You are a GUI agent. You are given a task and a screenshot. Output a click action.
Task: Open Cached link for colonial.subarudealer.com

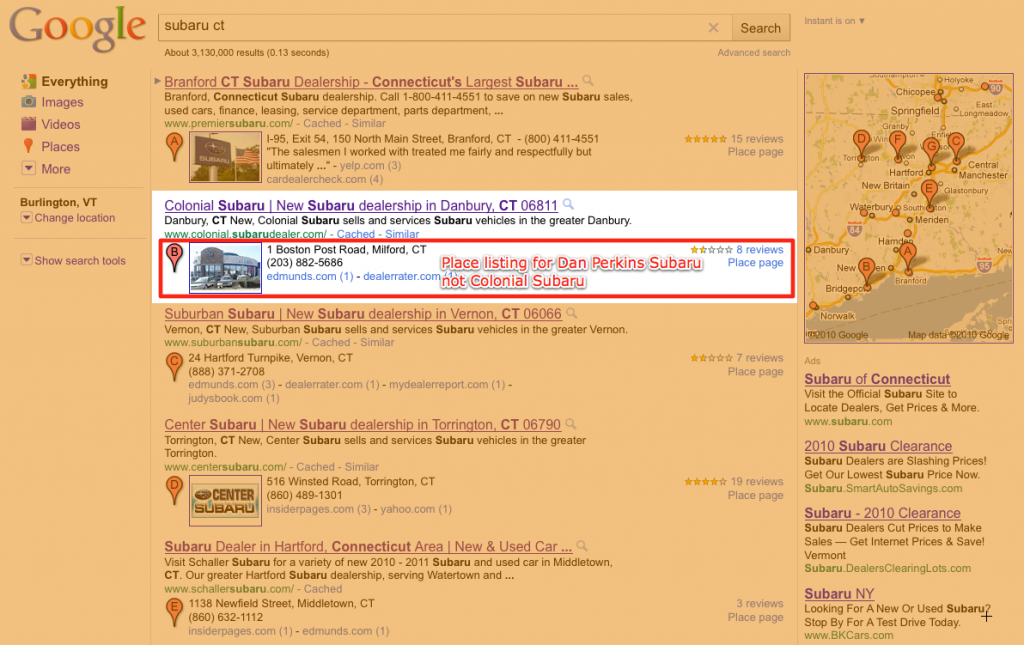355,234
